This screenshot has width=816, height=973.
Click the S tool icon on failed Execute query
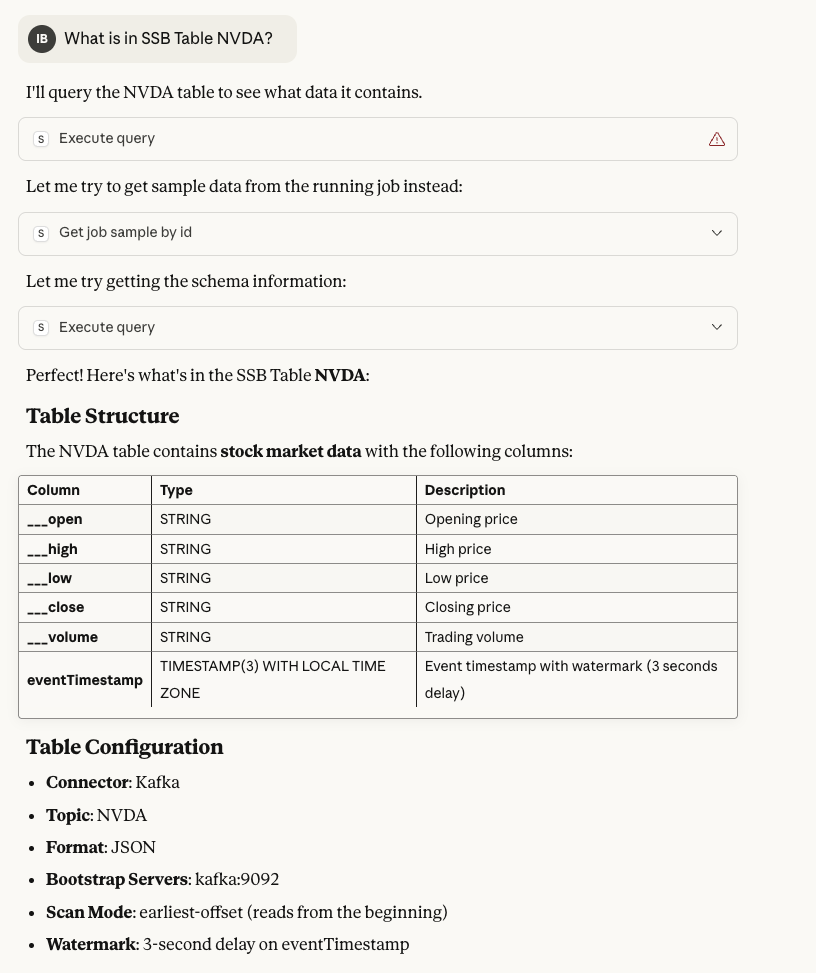pyautogui.click(x=41, y=138)
